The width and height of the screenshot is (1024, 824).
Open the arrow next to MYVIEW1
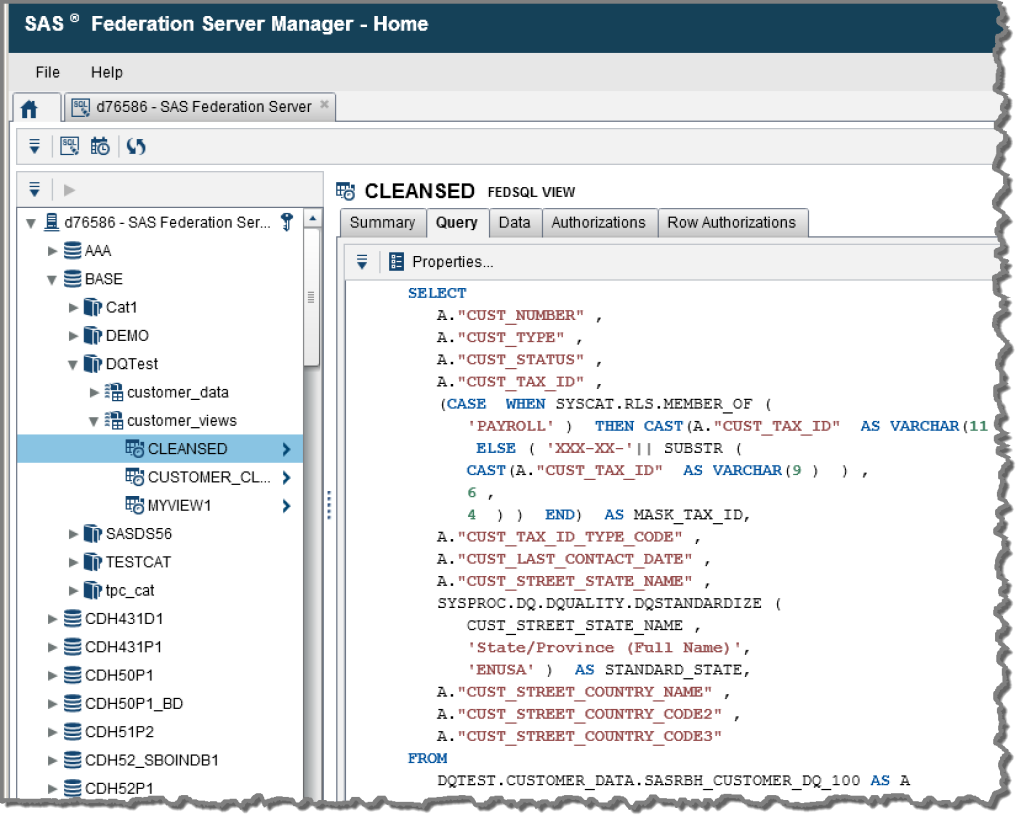tap(286, 505)
